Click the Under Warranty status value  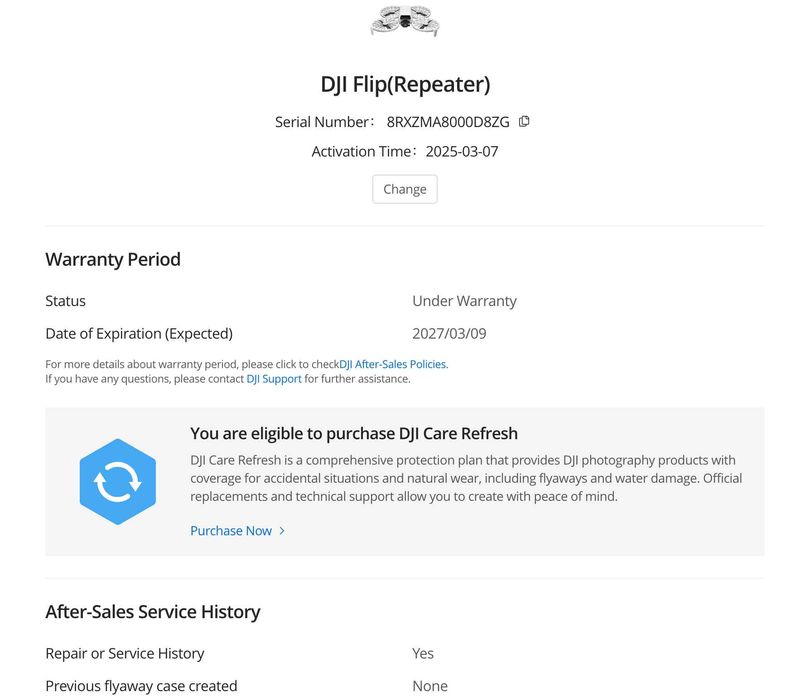pos(464,301)
